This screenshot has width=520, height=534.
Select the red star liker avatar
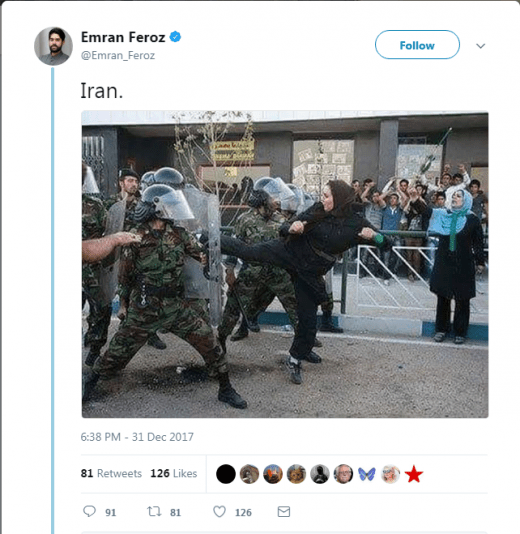[x=414, y=474]
